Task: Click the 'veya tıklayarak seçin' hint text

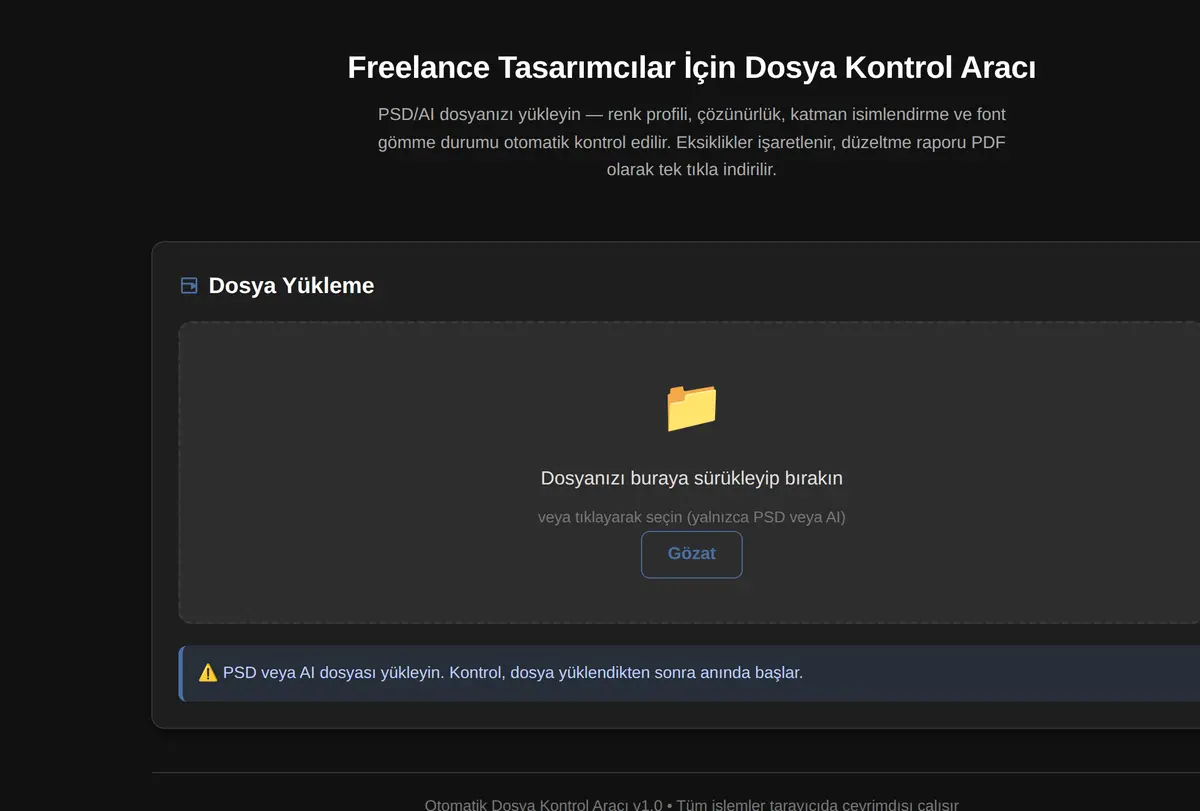Action: (x=691, y=517)
